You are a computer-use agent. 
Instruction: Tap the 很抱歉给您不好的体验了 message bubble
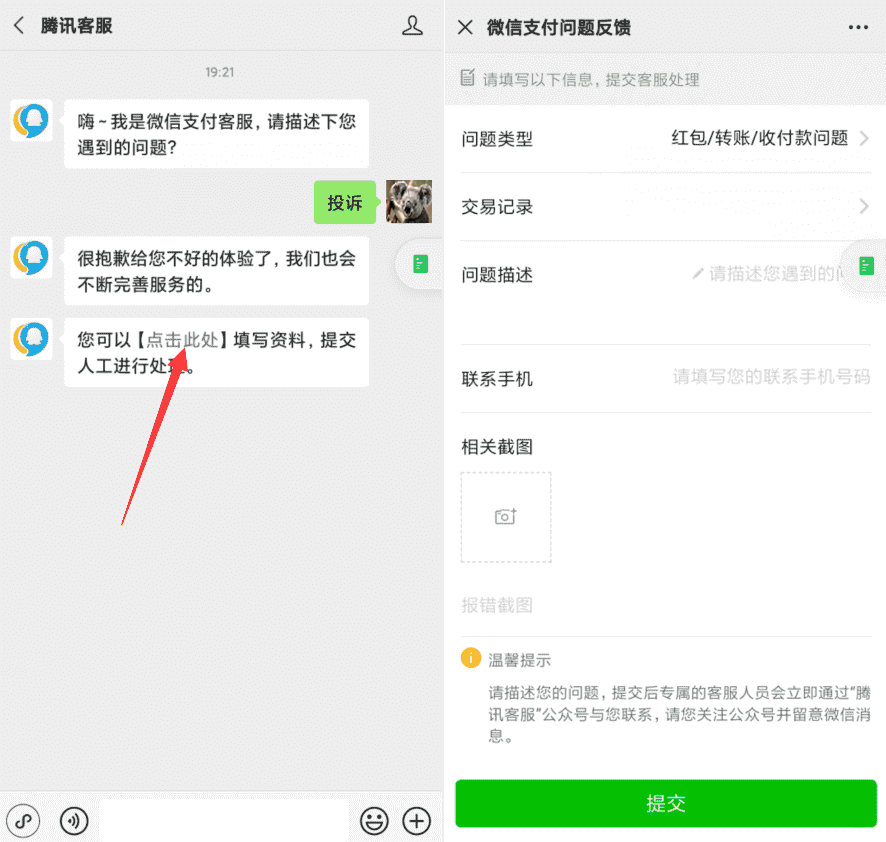pos(216,271)
